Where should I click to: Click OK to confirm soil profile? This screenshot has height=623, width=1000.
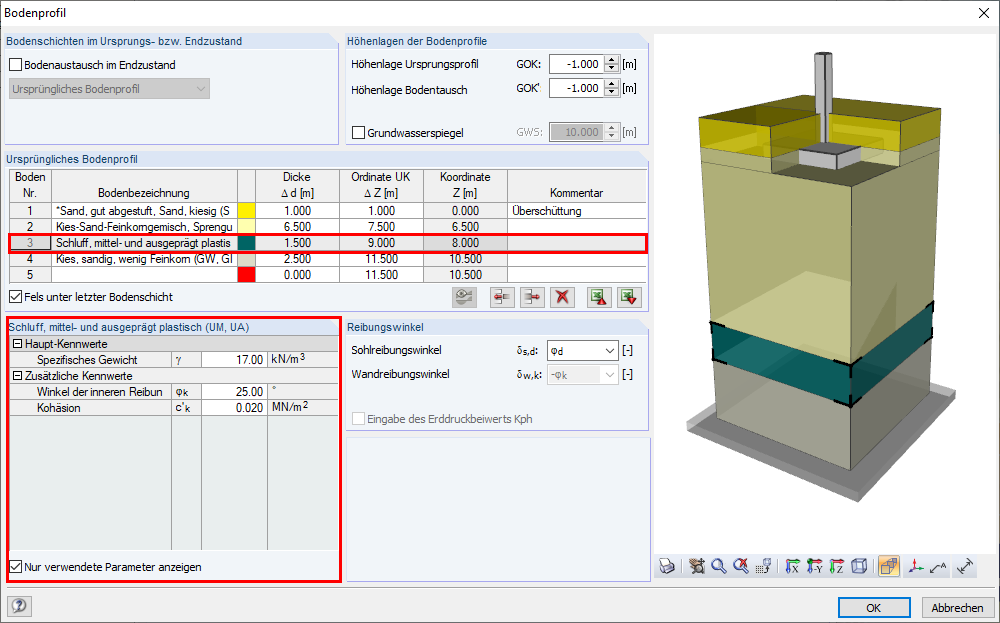point(874,608)
